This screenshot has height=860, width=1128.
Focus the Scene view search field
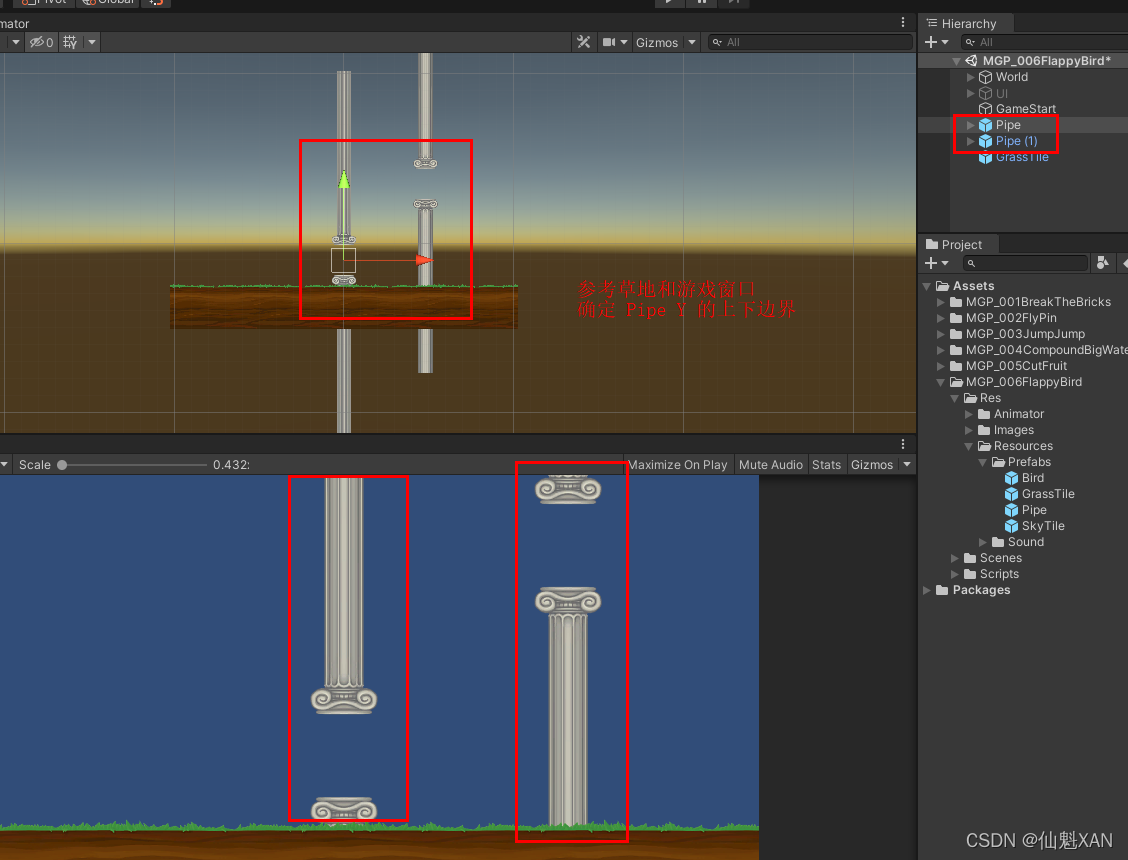[811, 42]
